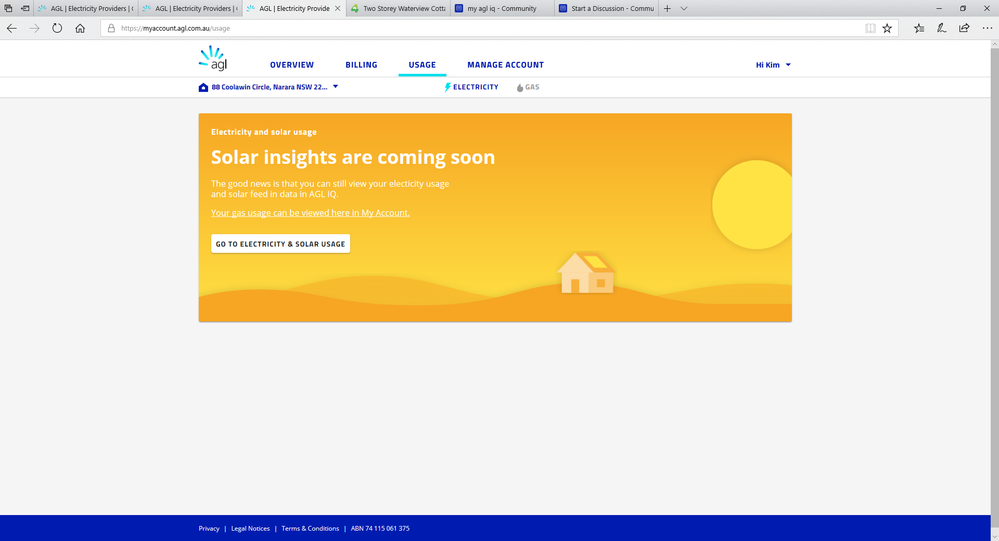Open the Hi Kim account dropdown
999x541 pixels.
[773, 65]
